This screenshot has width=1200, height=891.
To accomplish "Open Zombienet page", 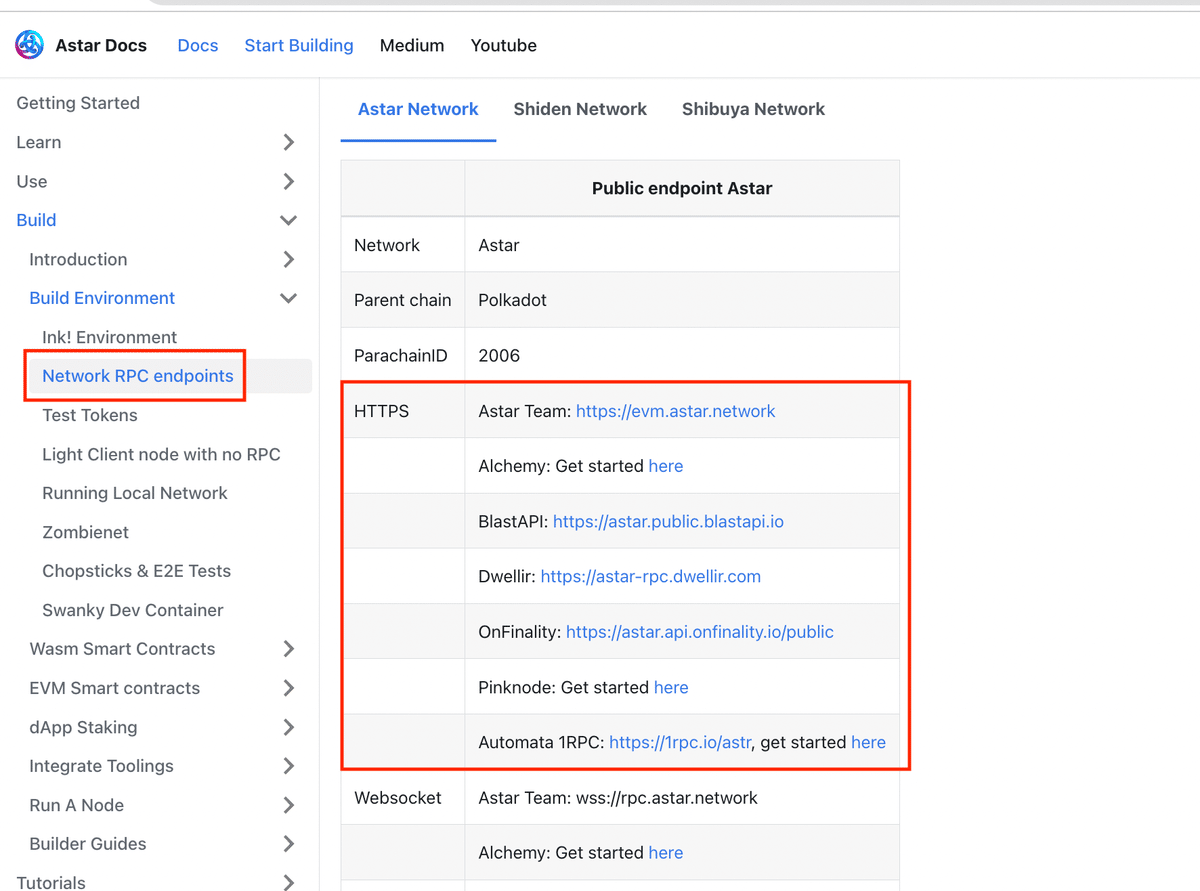I will 85,532.
